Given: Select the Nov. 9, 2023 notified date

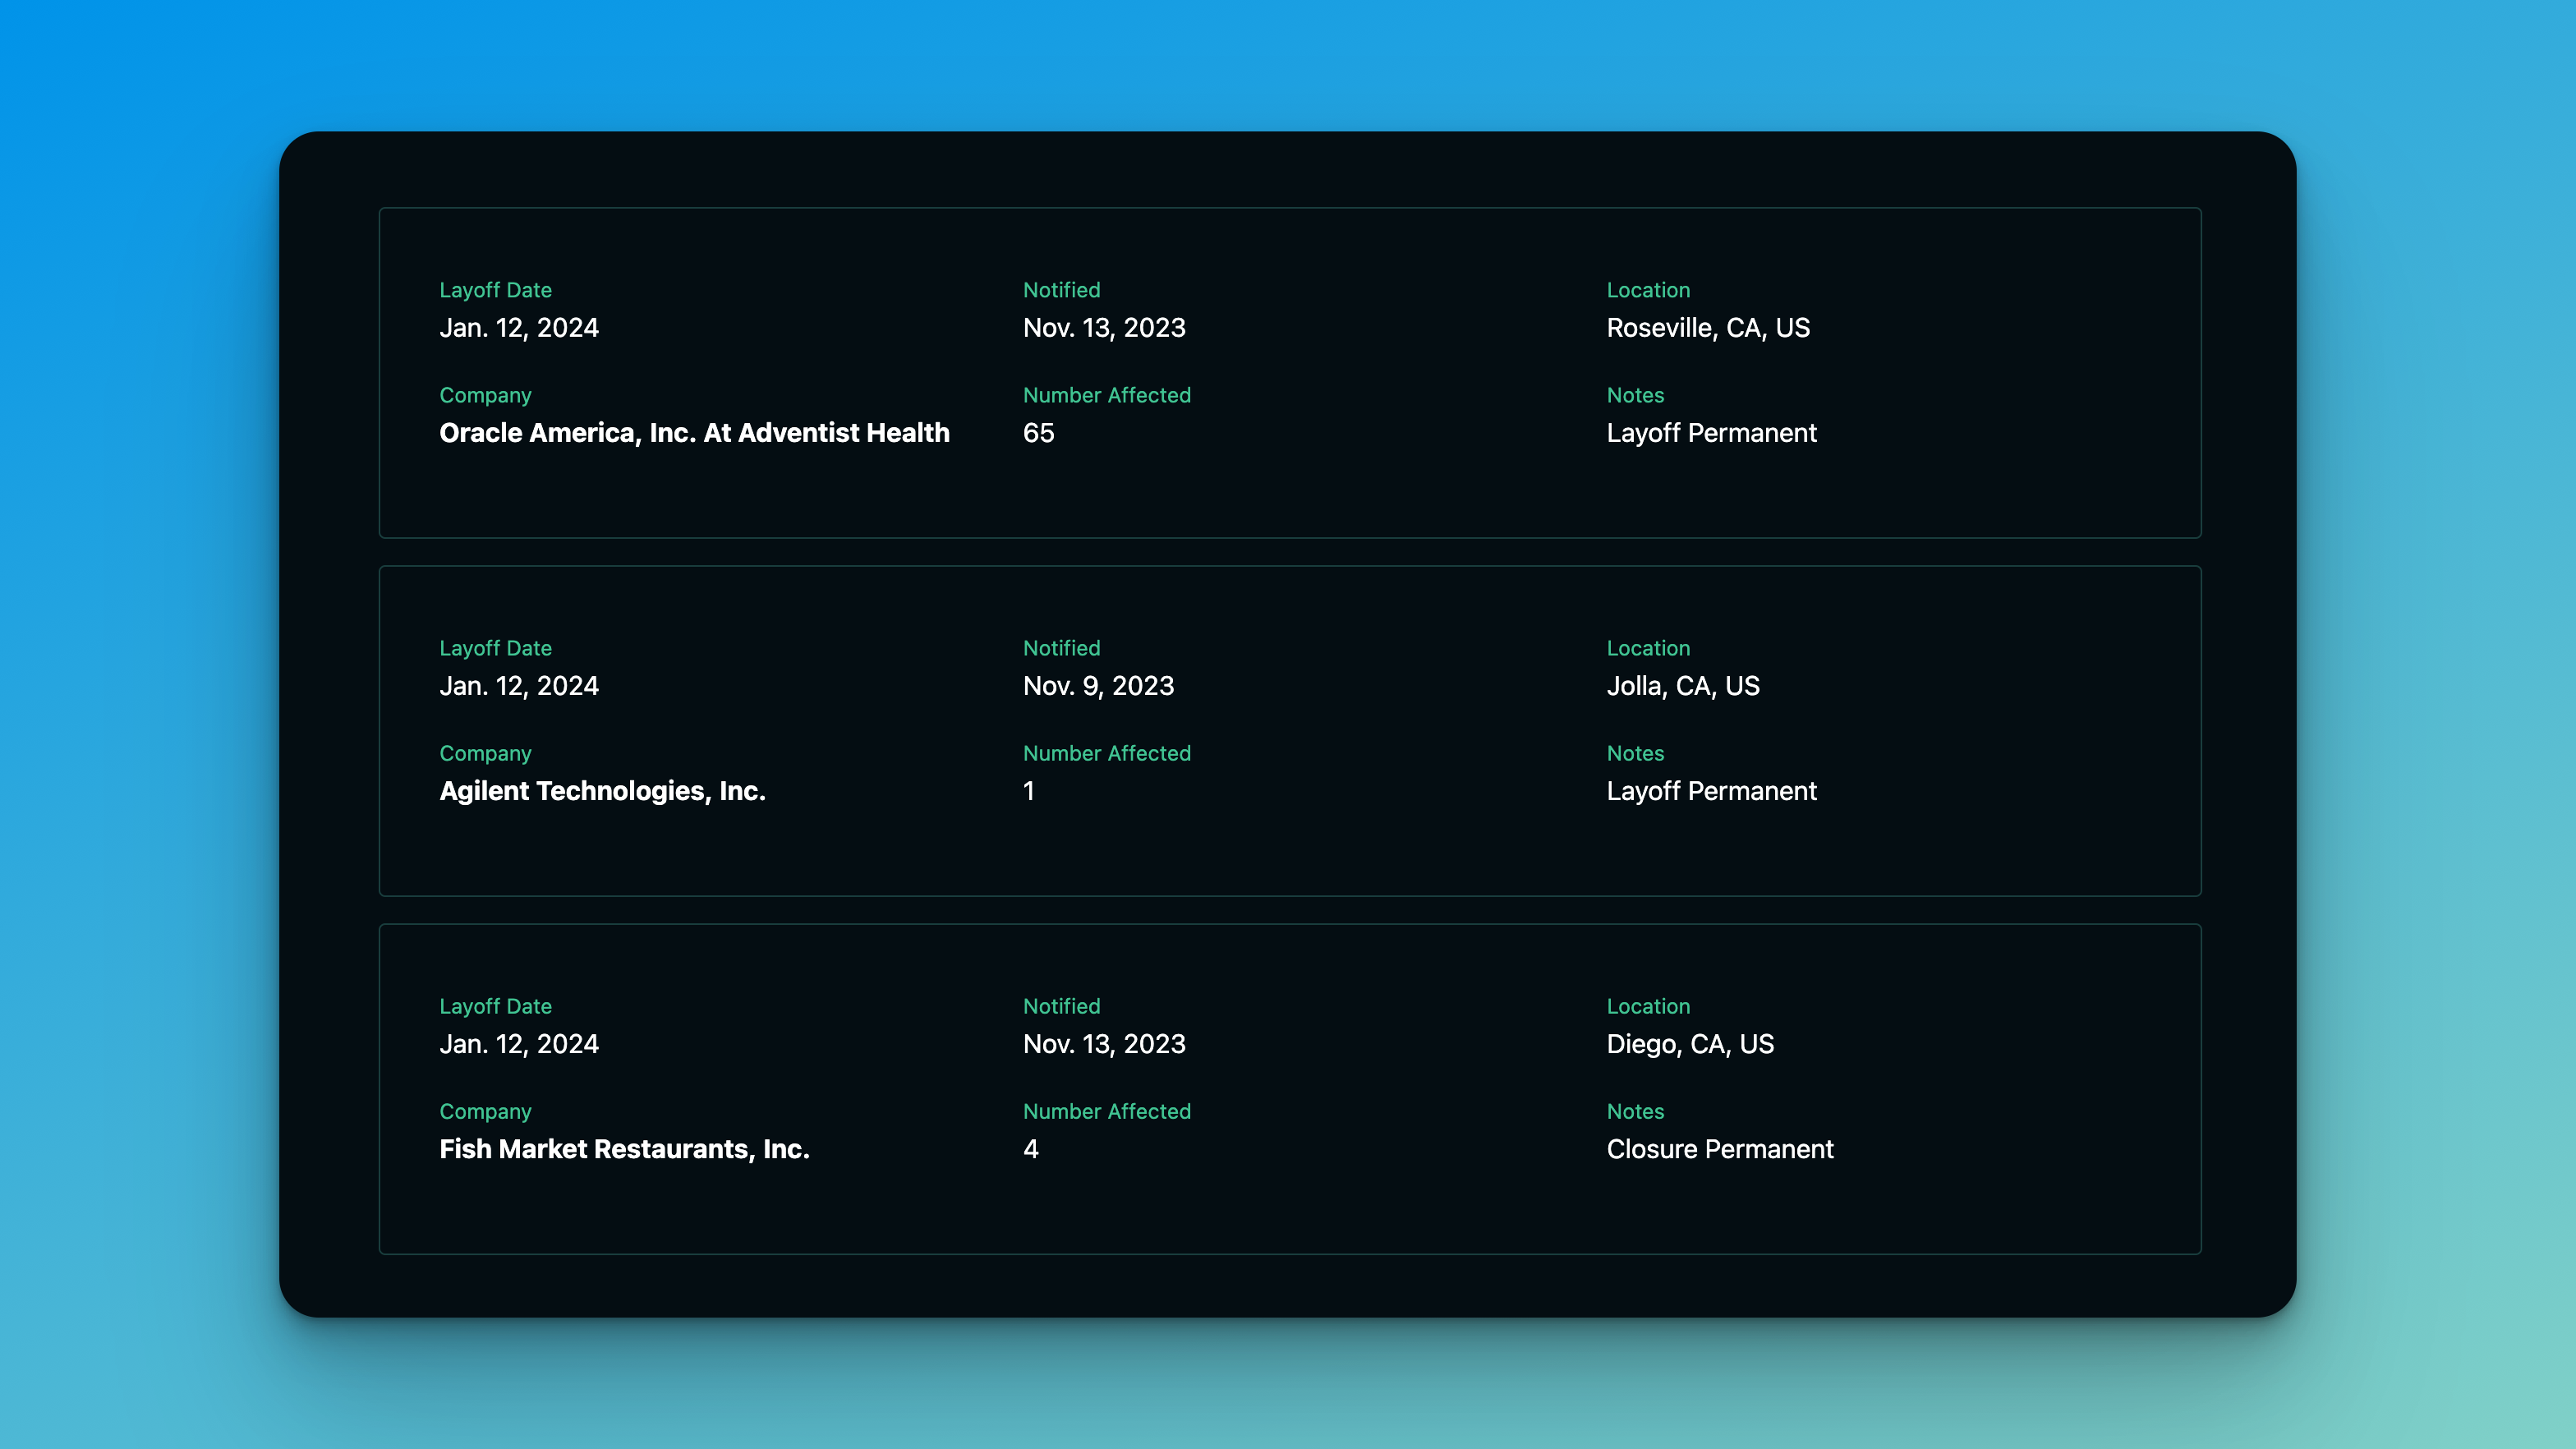Looking at the screenshot, I should click(1098, 686).
